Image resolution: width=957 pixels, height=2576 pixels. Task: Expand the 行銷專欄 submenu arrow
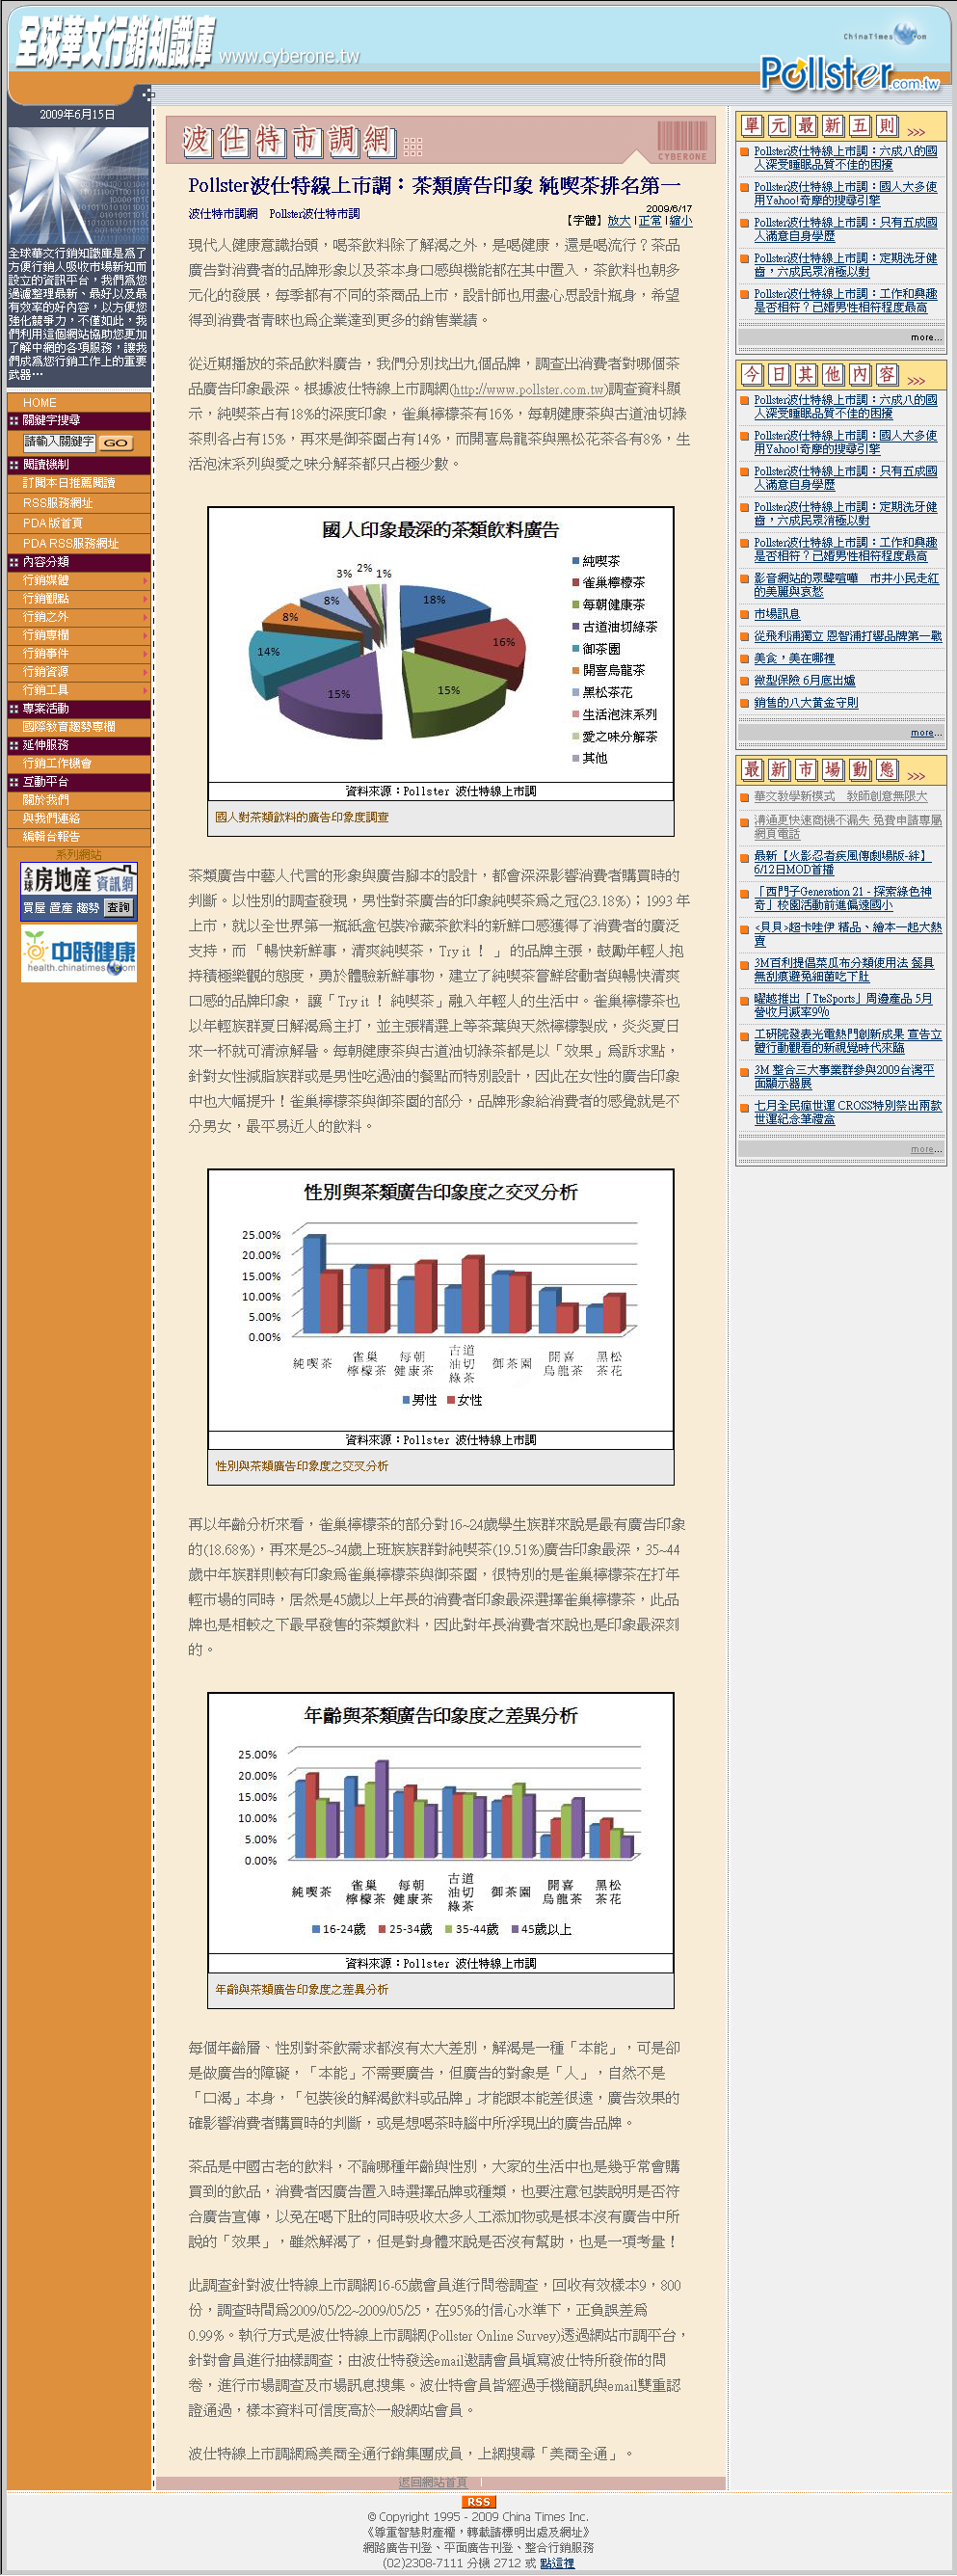click(x=145, y=635)
